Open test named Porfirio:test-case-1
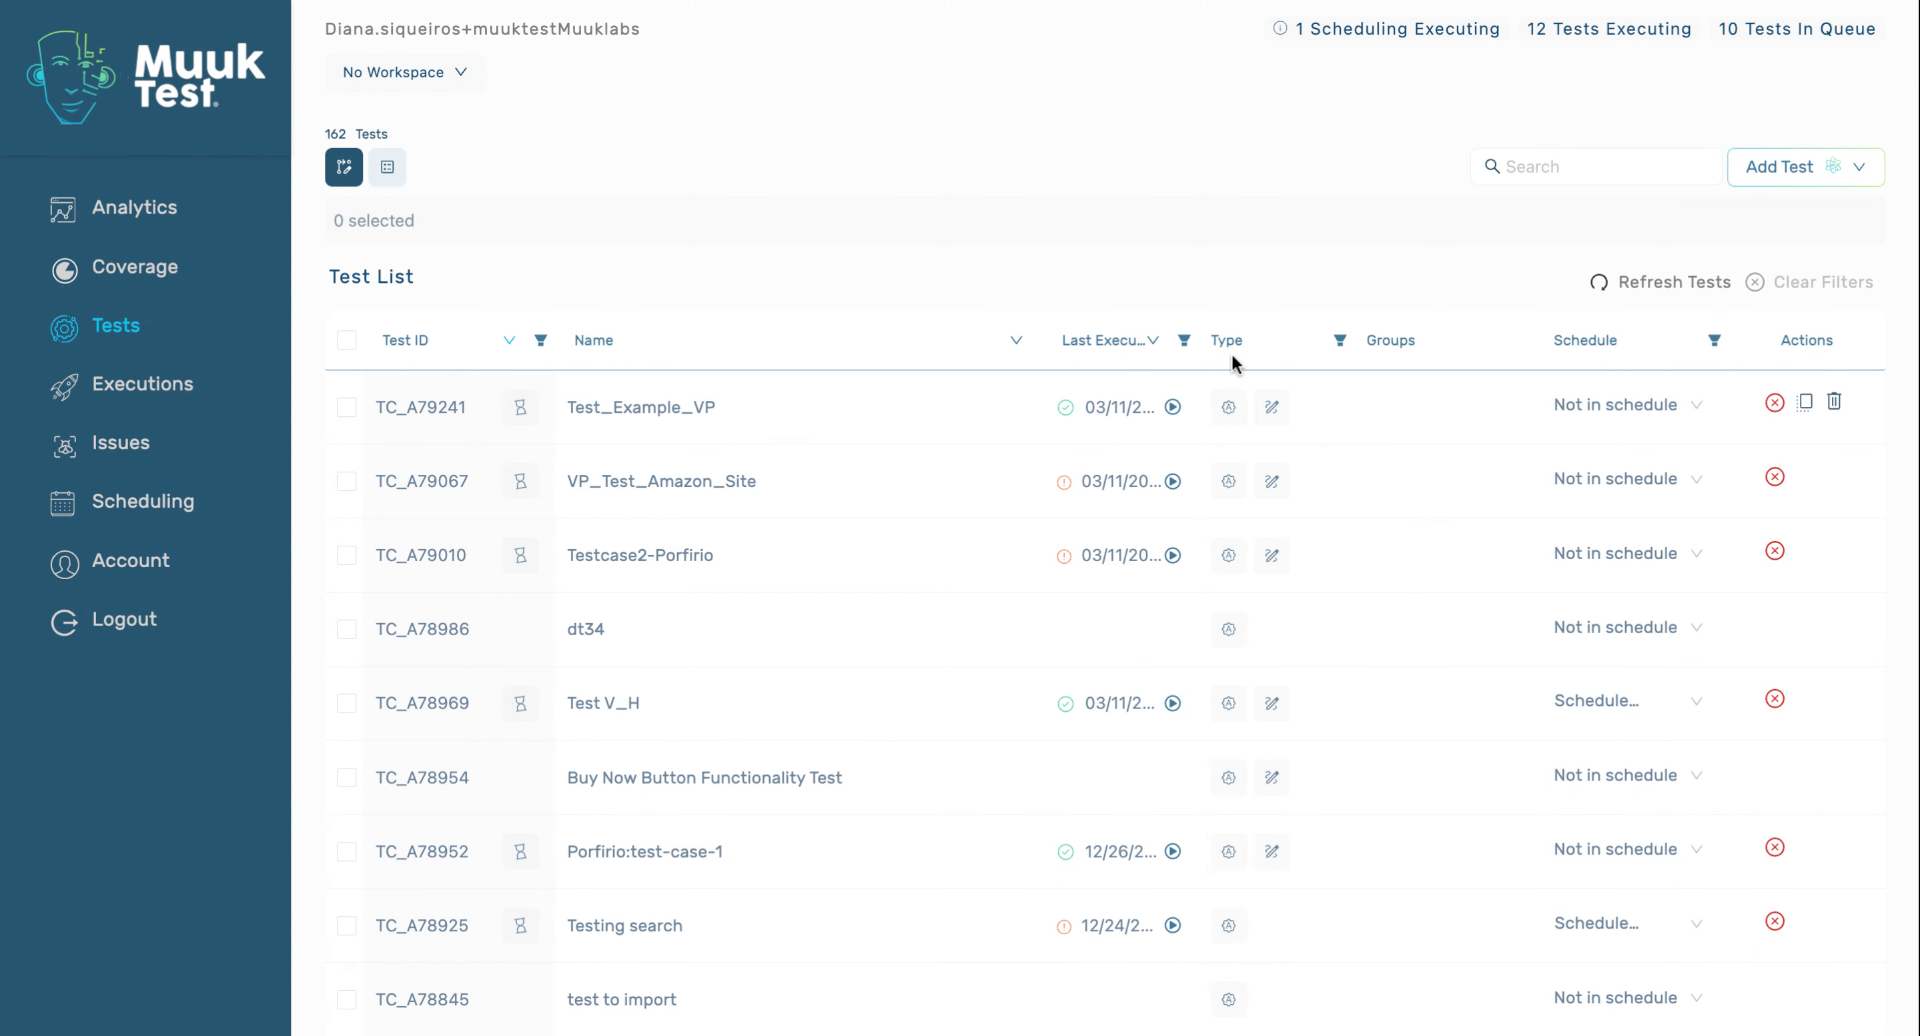The width and height of the screenshot is (1920, 1036). (645, 852)
